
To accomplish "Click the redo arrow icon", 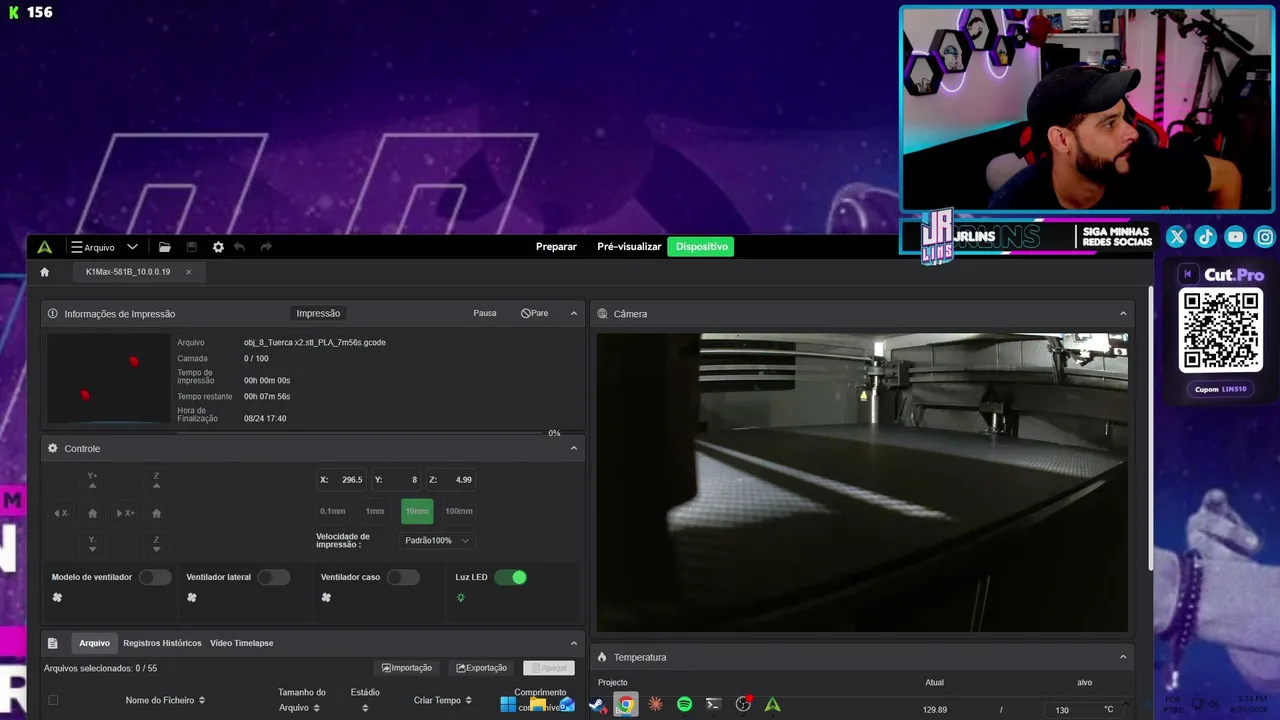I will tap(266, 247).
